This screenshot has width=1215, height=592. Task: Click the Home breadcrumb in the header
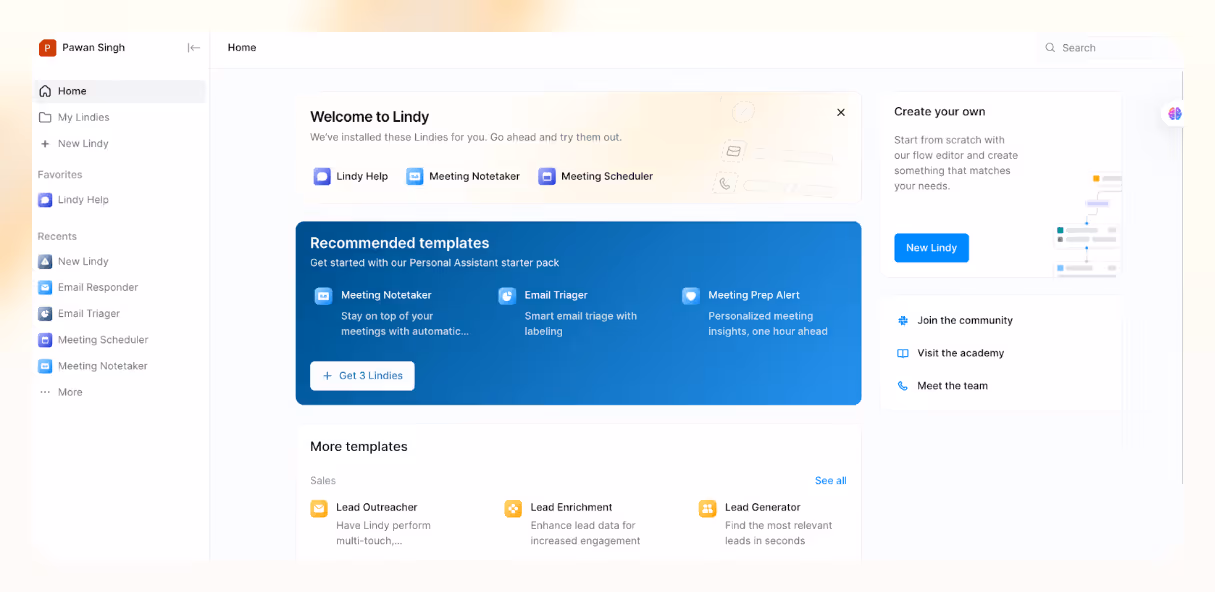click(x=242, y=48)
